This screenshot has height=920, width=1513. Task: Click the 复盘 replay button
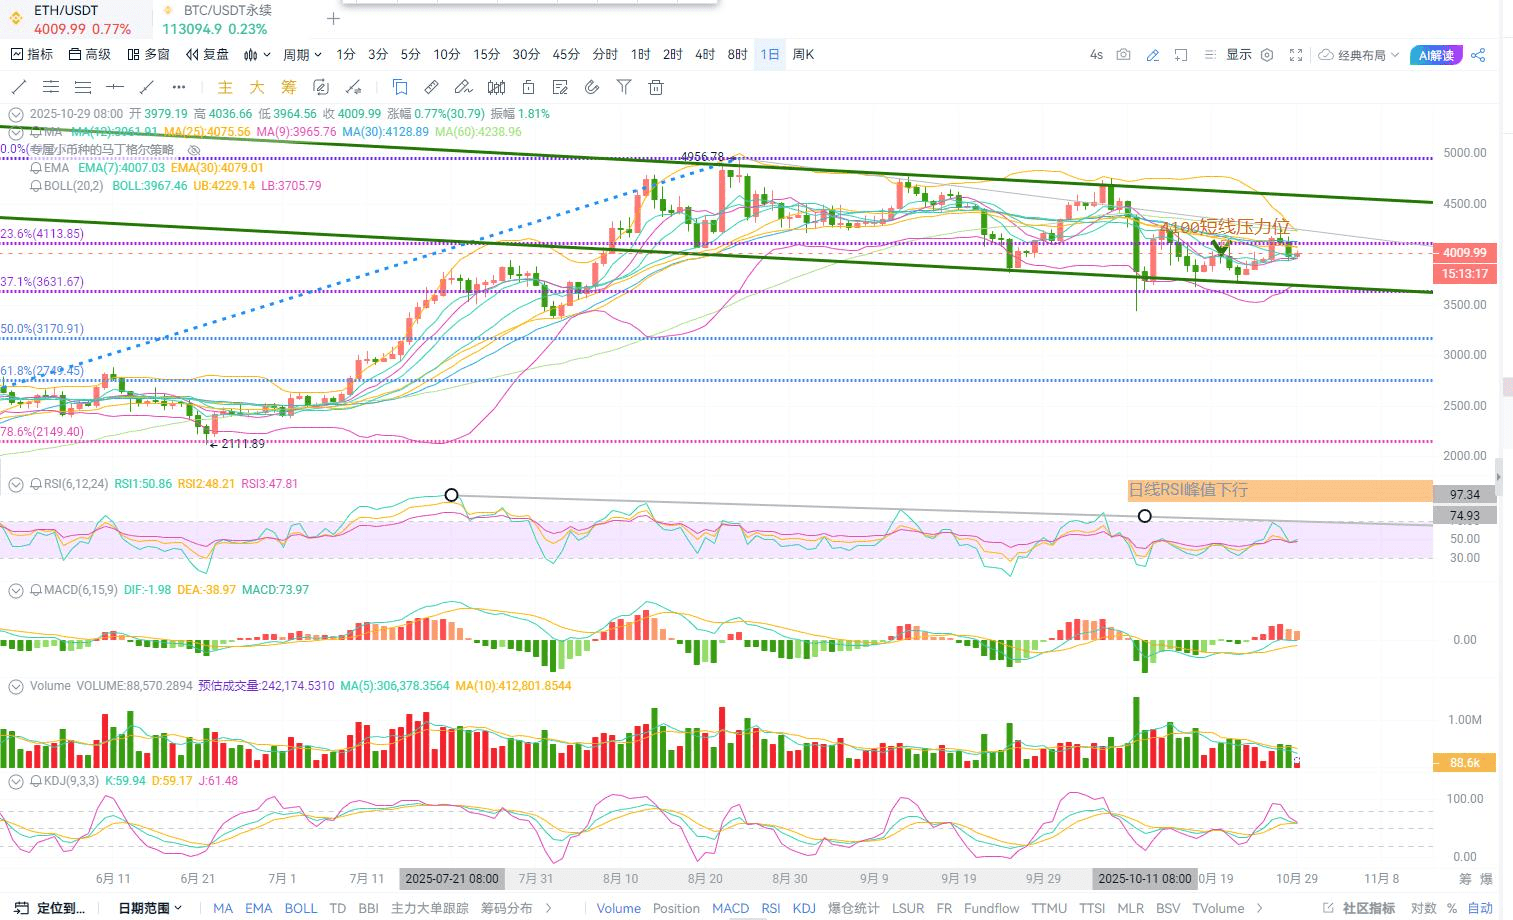click(x=208, y=55)
